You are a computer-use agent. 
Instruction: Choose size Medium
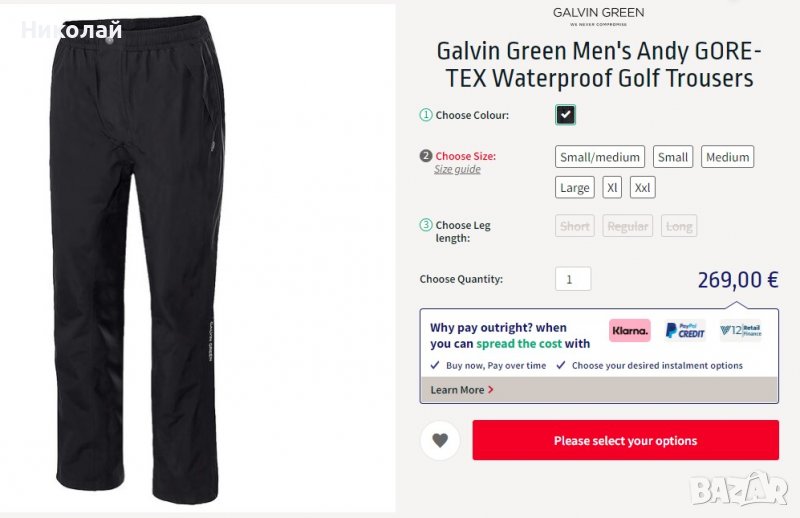tap(728, 157)
